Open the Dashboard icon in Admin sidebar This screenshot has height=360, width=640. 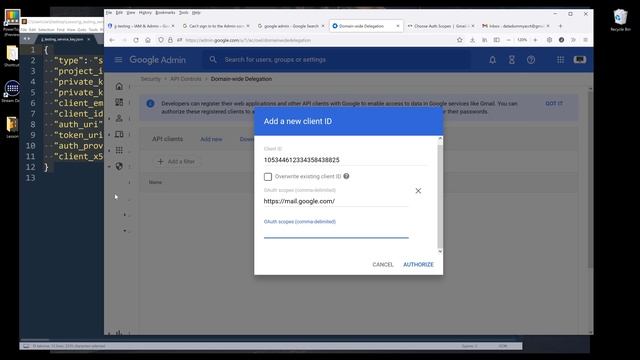pos(119,102)
